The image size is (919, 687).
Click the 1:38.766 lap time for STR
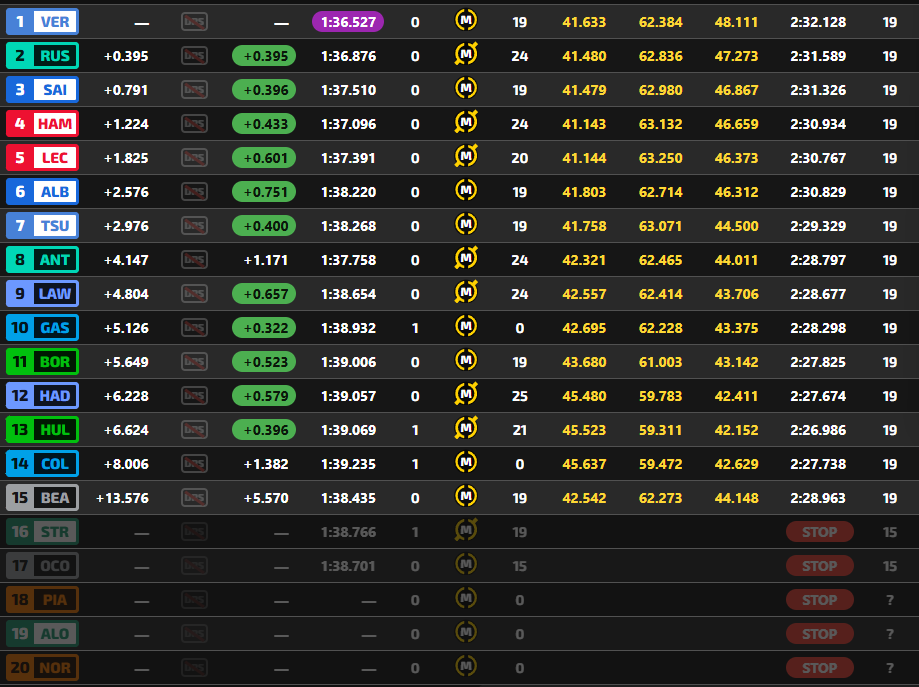[348, 532]
